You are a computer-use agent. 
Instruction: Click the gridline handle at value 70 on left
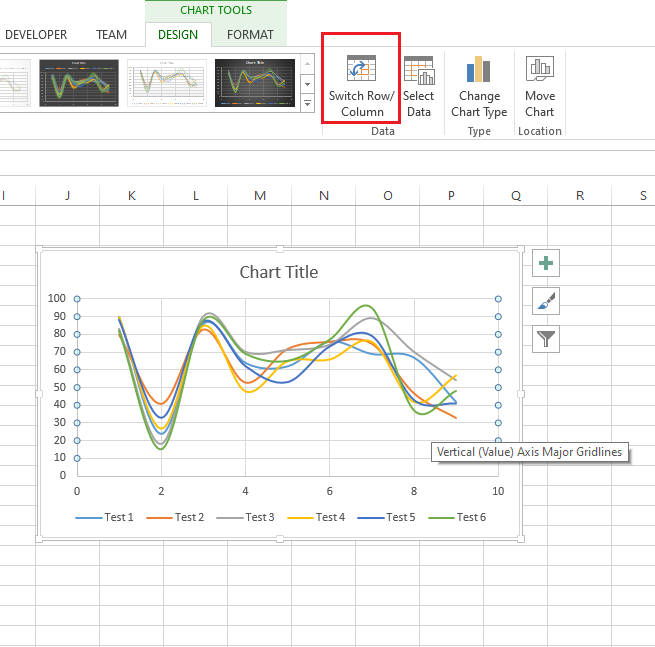77,352
